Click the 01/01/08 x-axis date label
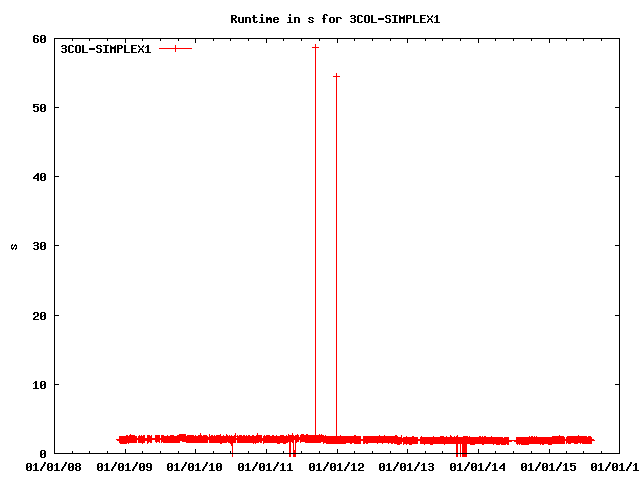640x480 pixels. (54, 466)
